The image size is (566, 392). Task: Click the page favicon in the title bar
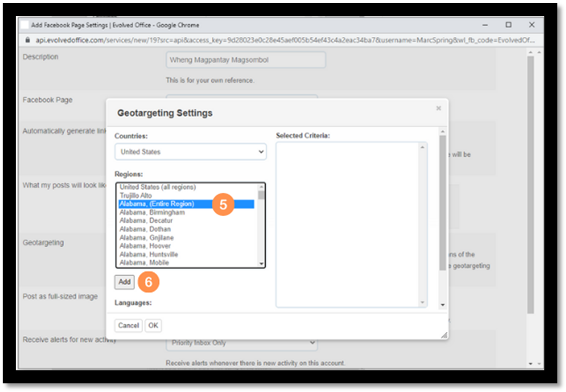pos(25,25)
